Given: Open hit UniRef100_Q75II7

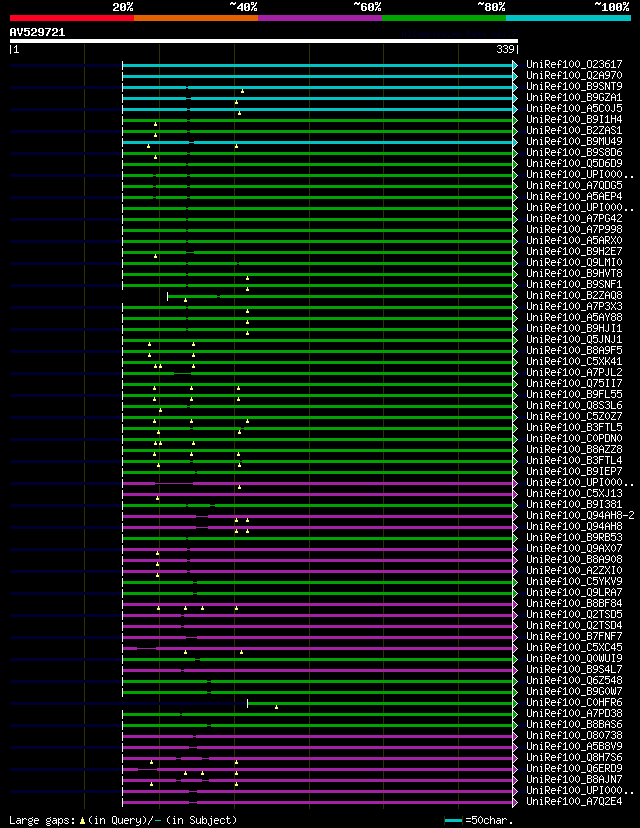Looking at the screenshot, I should [x=575, y=383].
